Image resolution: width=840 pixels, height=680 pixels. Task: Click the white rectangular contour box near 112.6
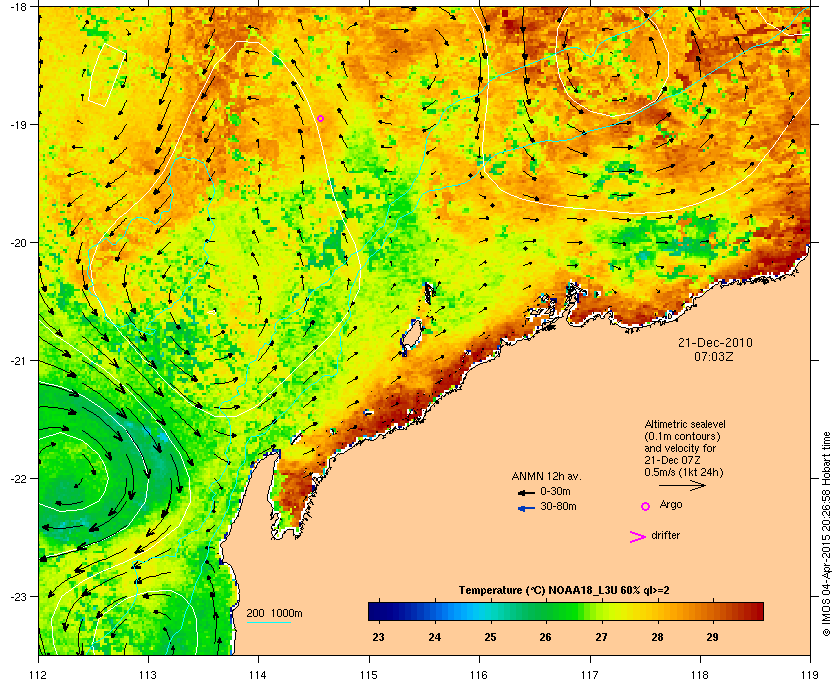pyautogui.click(x=107, y=75)
